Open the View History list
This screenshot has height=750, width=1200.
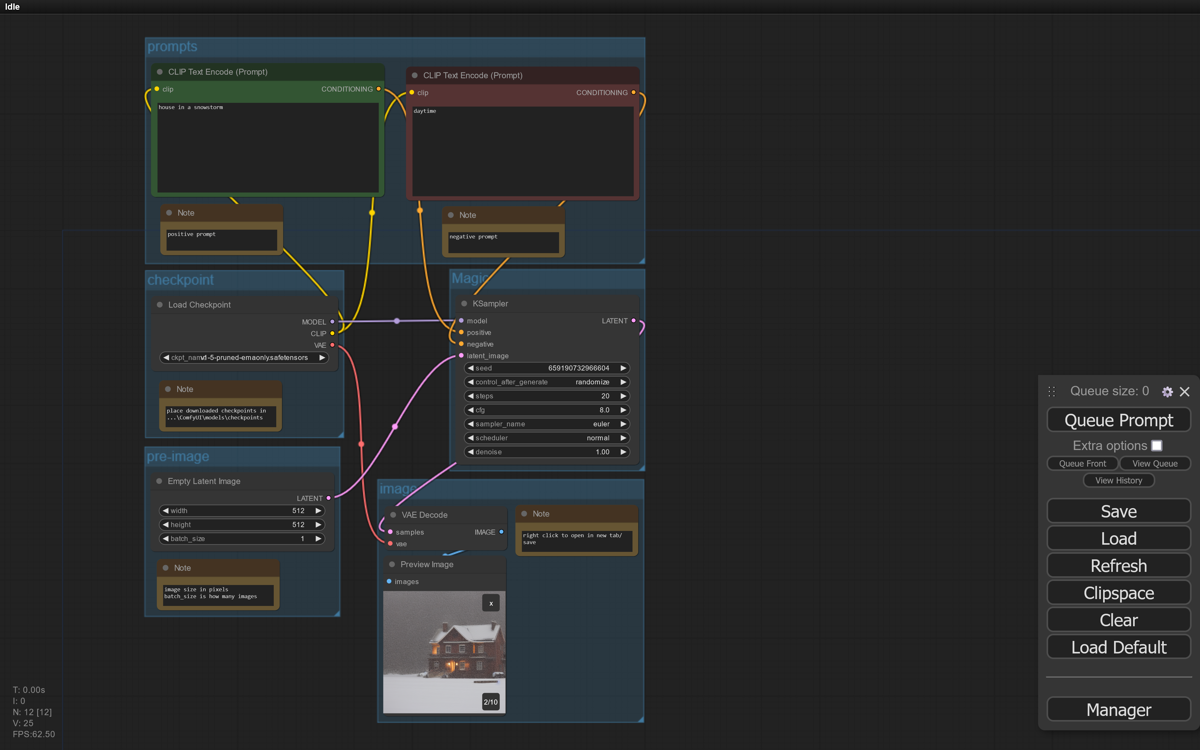[x=1118, y=481]
